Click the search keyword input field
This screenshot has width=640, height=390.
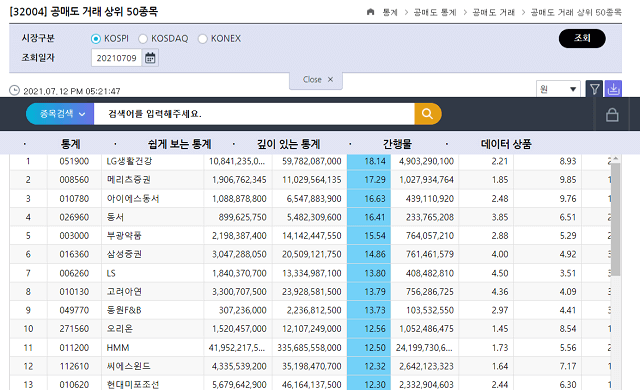click(x=254, y=114)
